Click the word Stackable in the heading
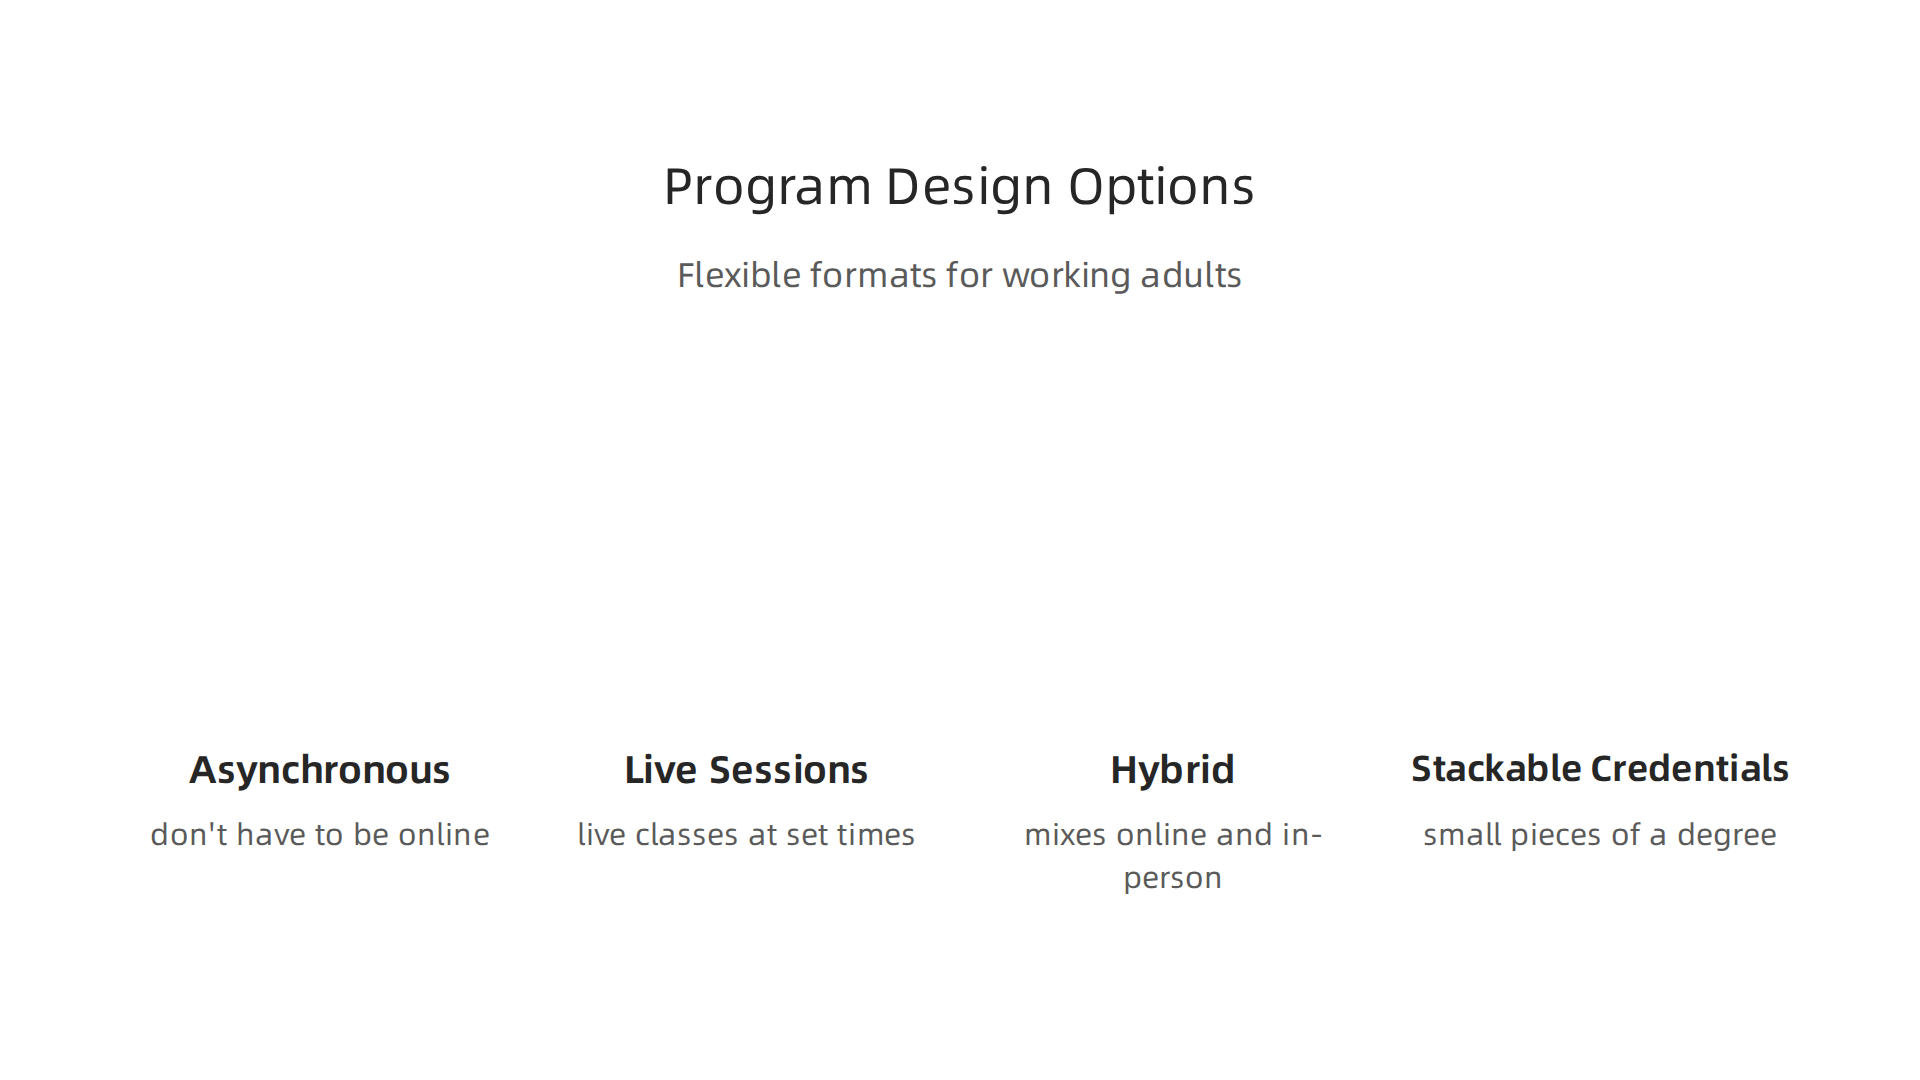 coord(1496,769)
